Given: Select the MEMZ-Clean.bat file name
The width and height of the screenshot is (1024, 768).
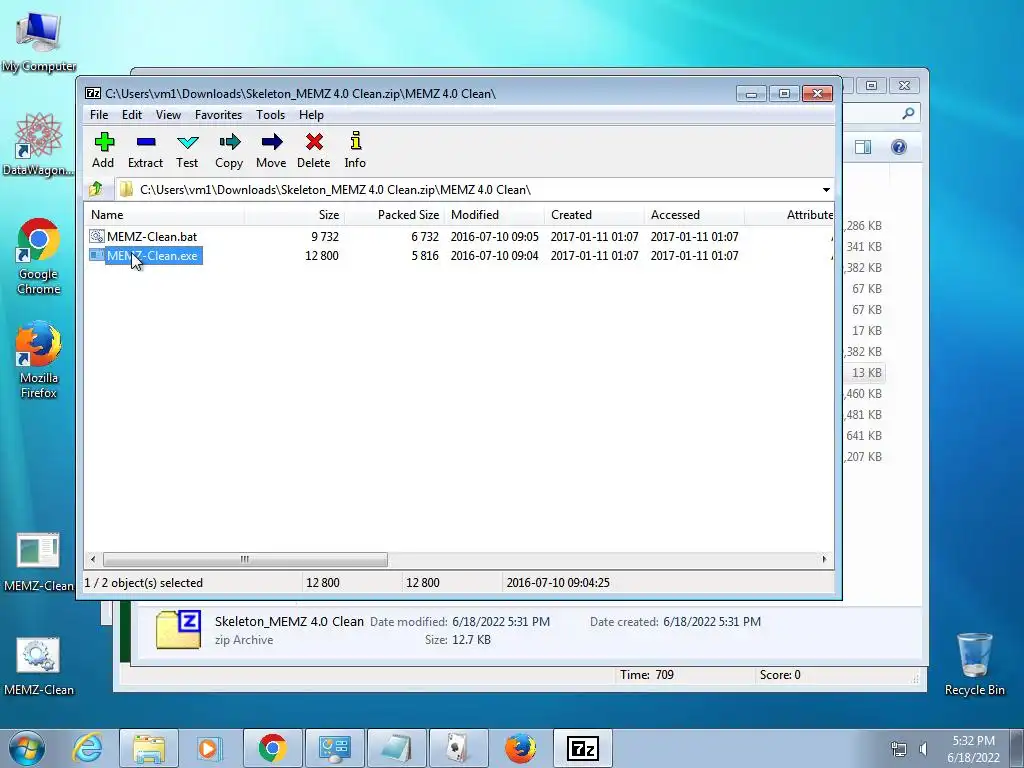Looking at the screenshot, I should pyautogui.click(x=152, y=236).
